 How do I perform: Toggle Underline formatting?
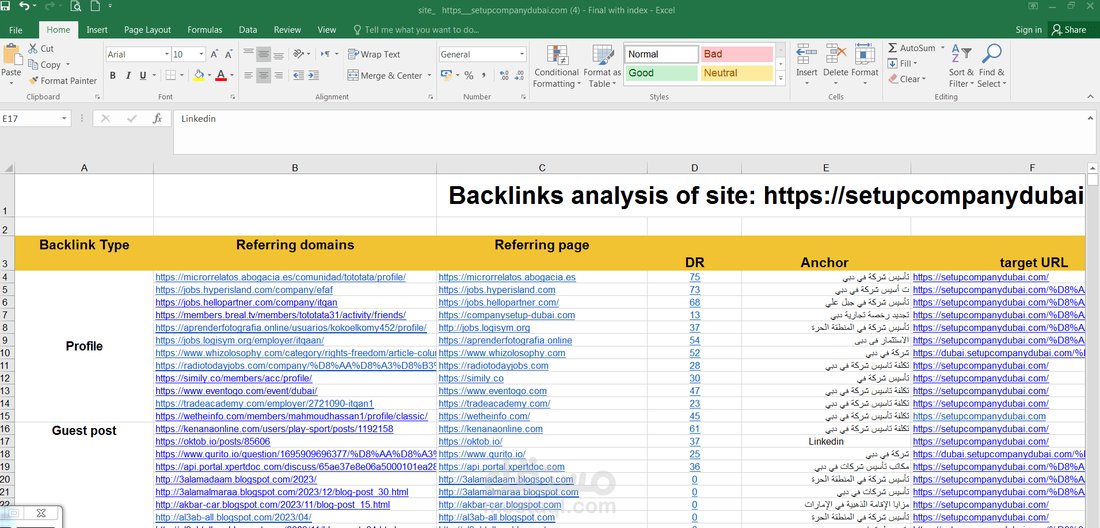click(x=143, y=75)
